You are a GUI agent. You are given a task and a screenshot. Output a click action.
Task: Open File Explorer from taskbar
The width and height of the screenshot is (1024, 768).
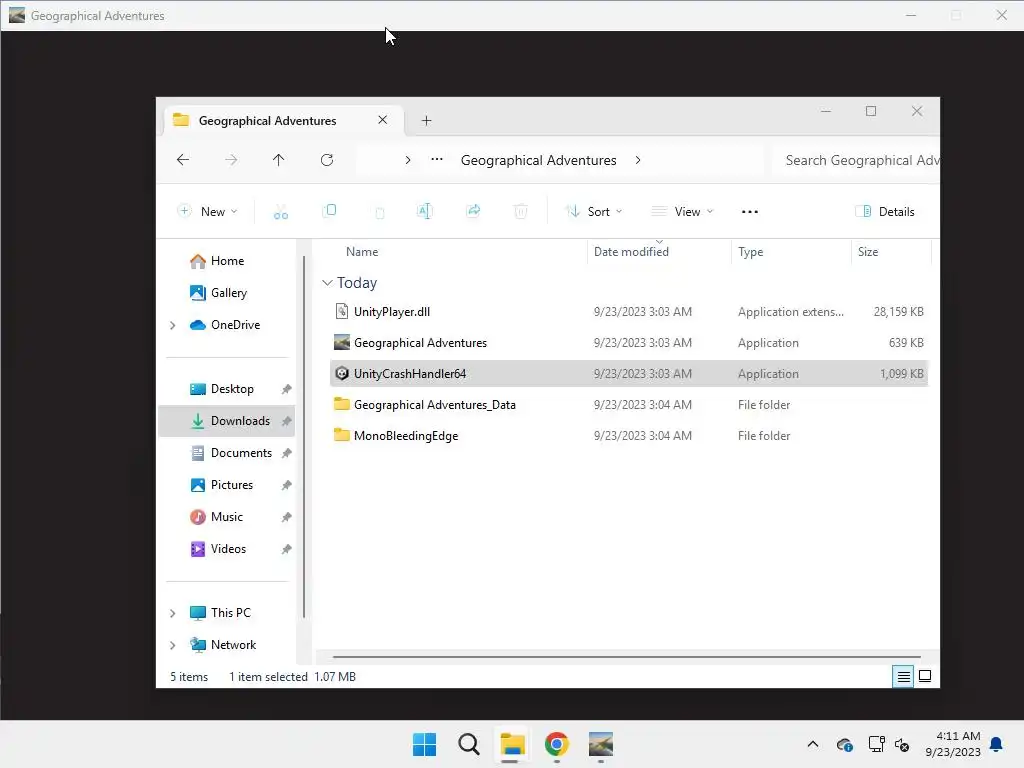tap(513, 744)
